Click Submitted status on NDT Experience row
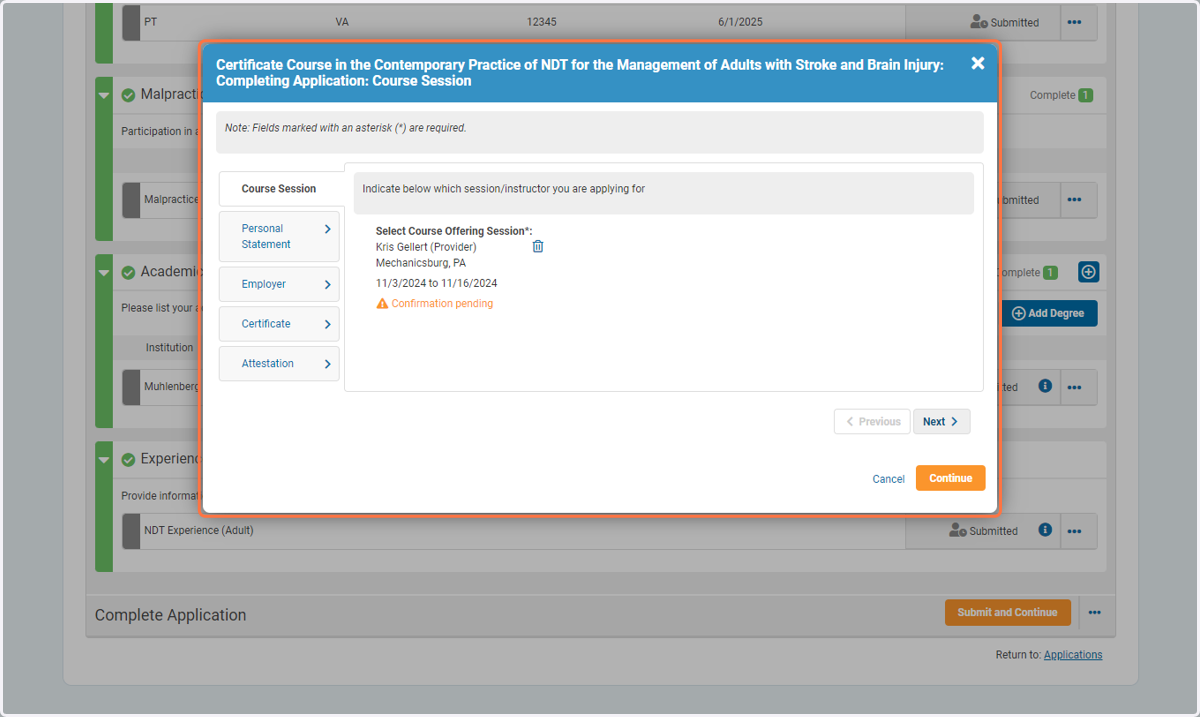This screenshot has height=717, width=1200. coord(983,531)
